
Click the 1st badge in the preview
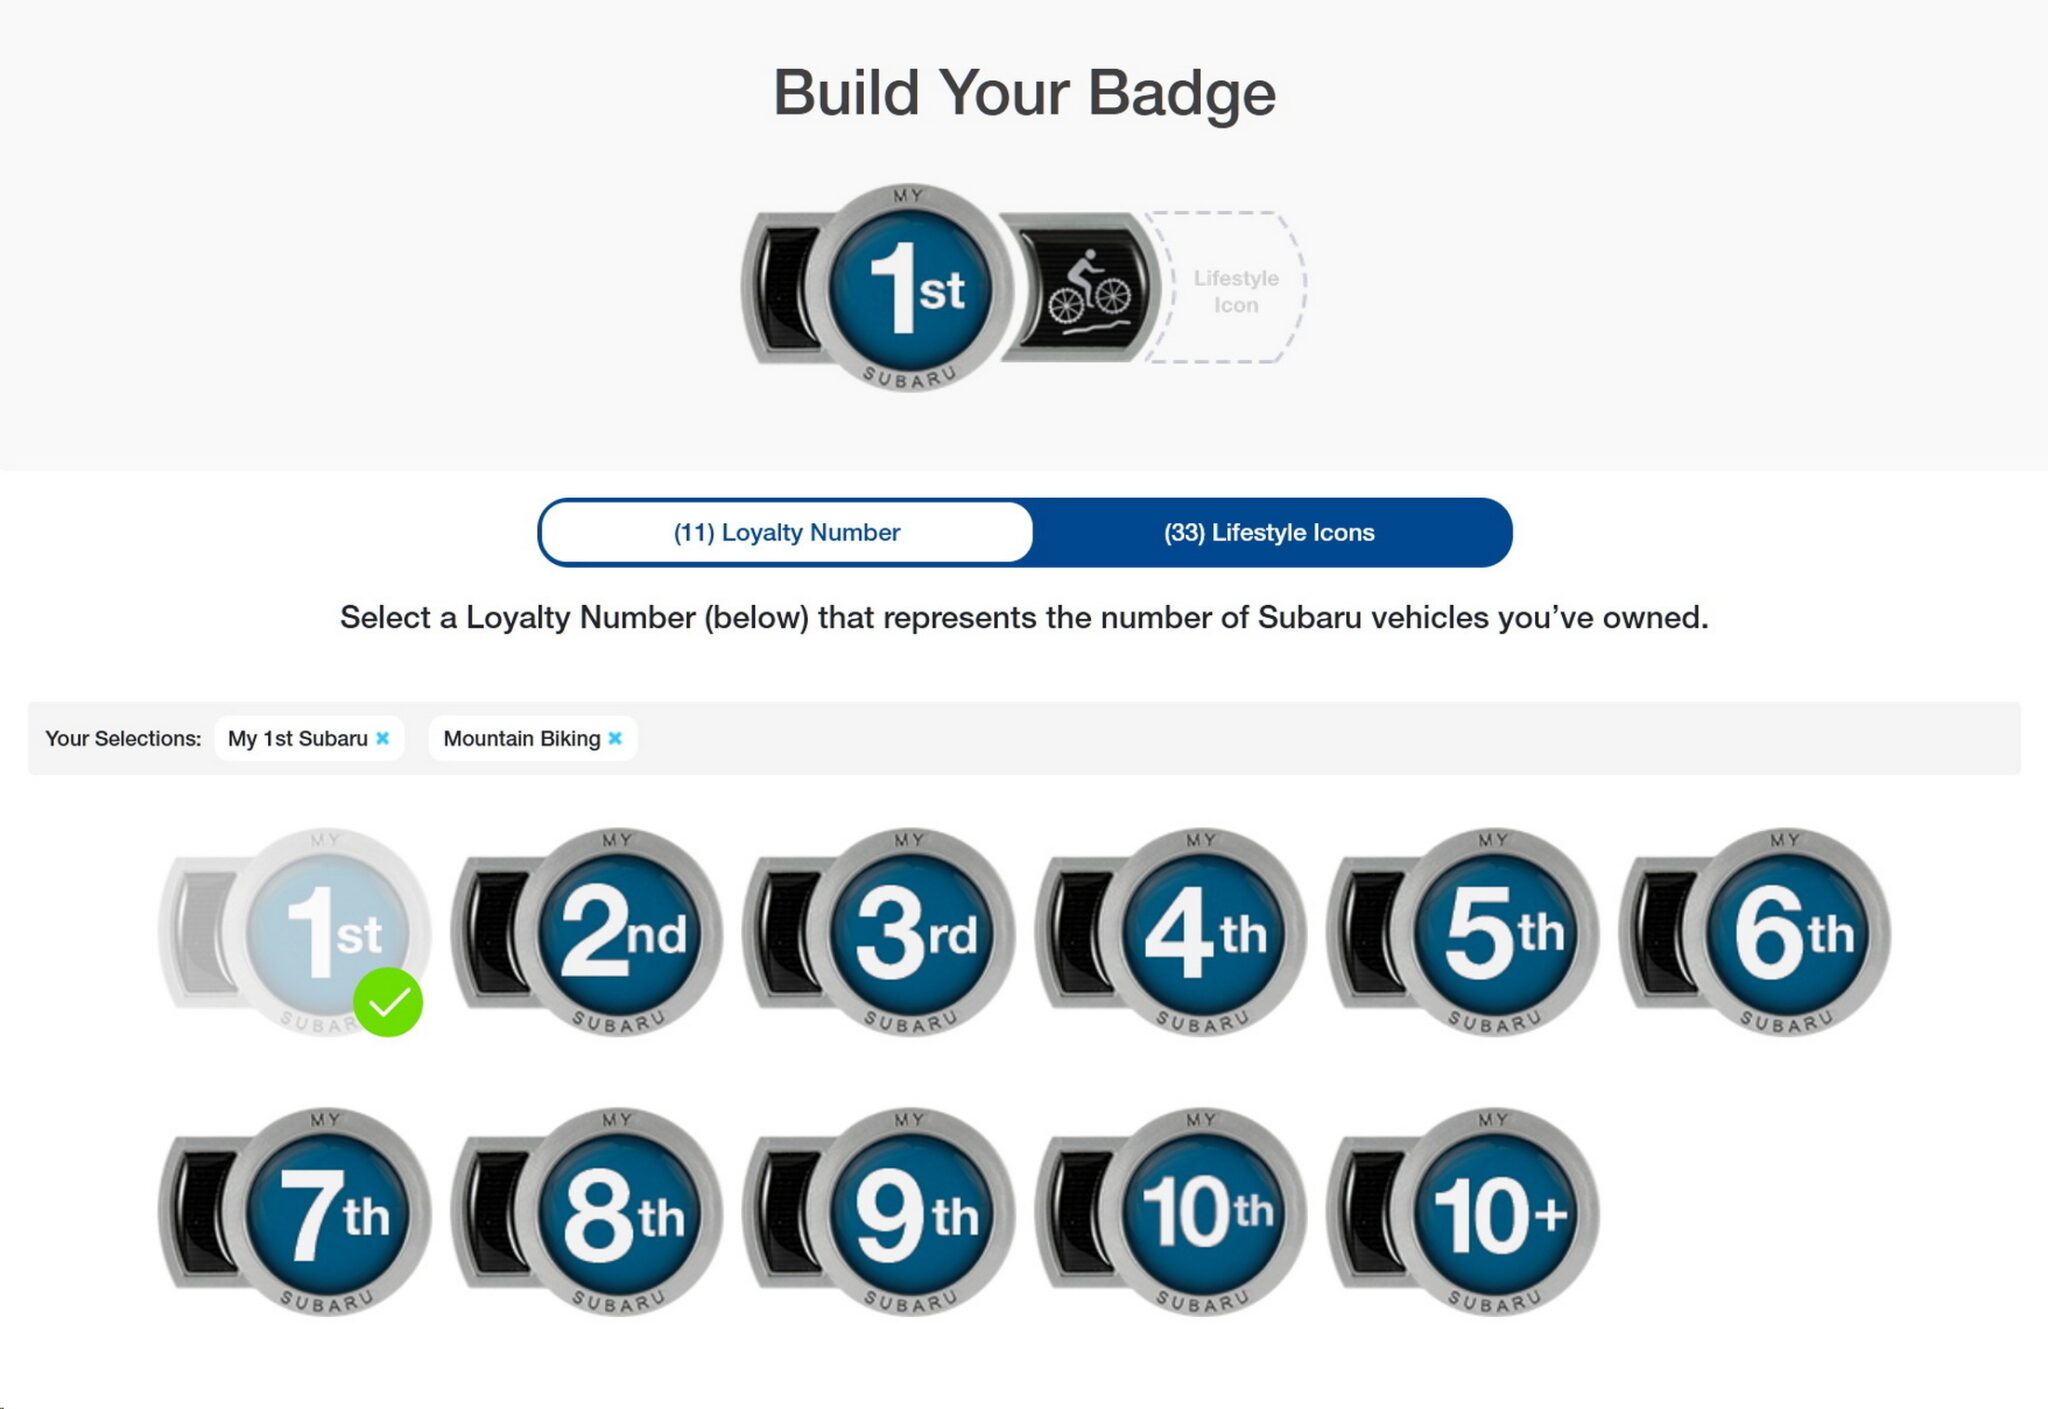[x=910, y=288]
